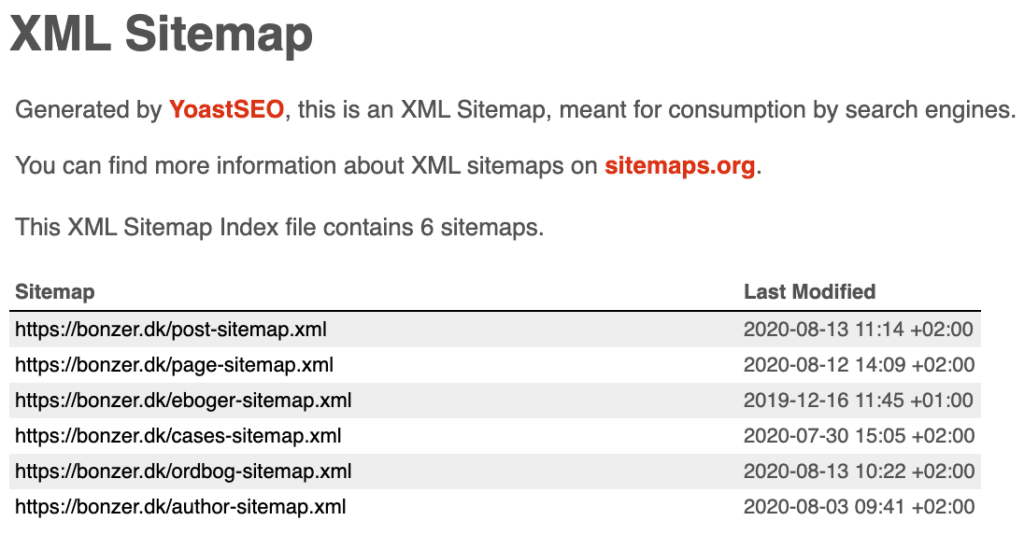Open the ordbog-sitemap.xml URL
This screenshot has height=549, width=1024.
coord(184,471)
